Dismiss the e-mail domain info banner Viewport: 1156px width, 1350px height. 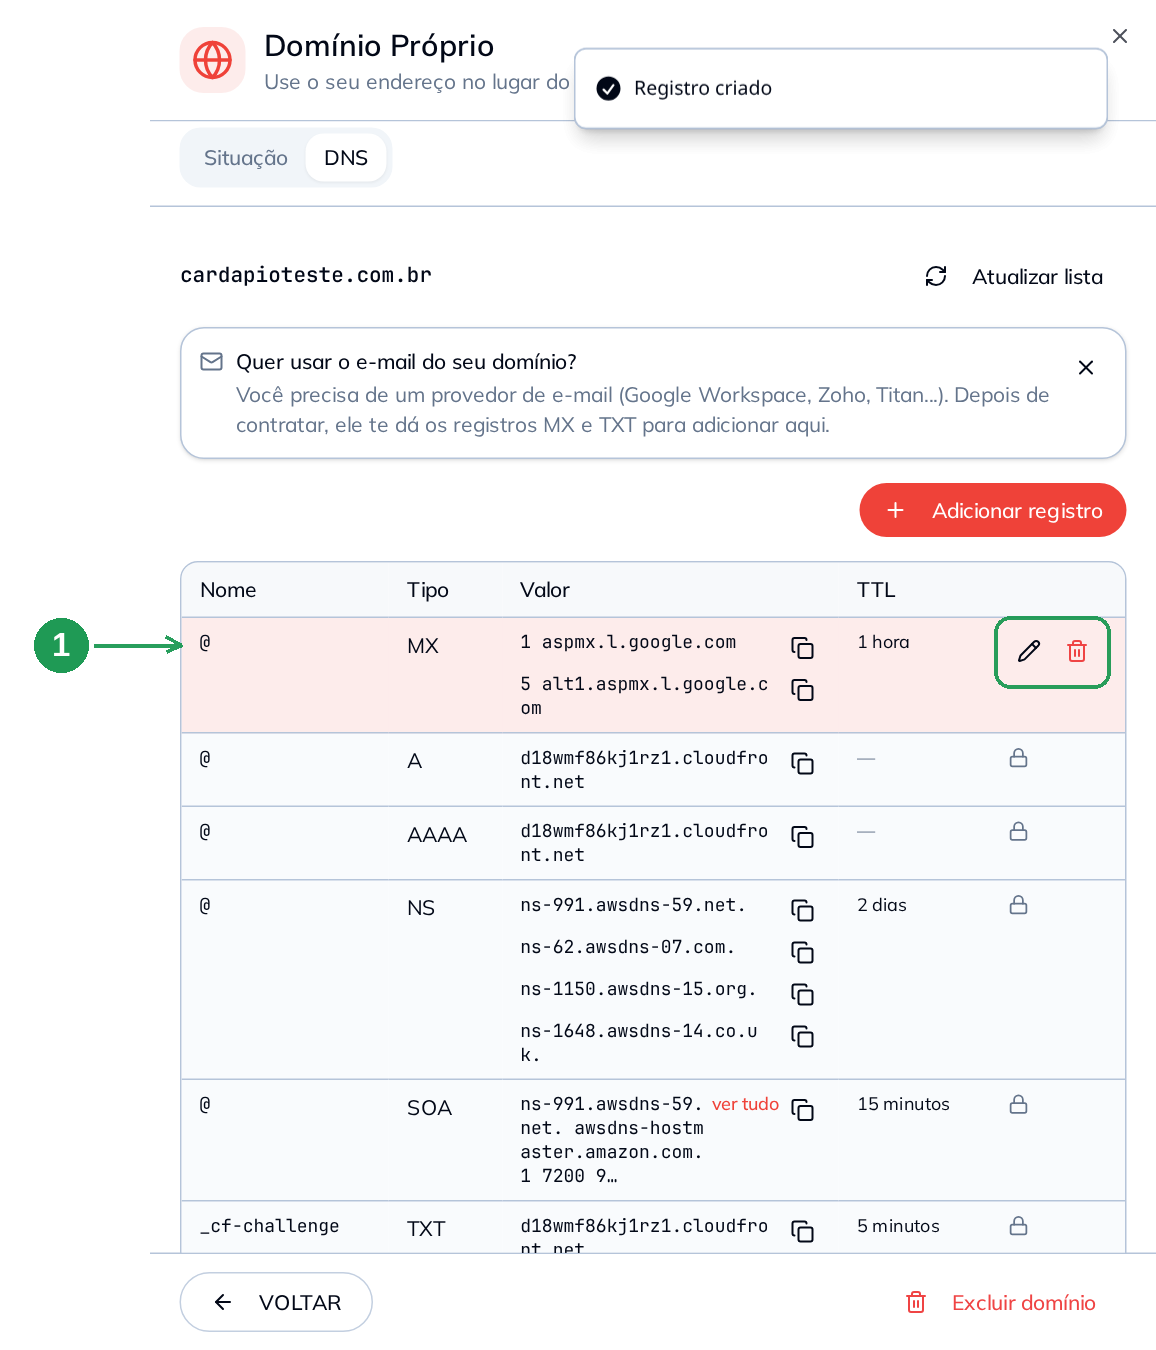coord(1086,368)
